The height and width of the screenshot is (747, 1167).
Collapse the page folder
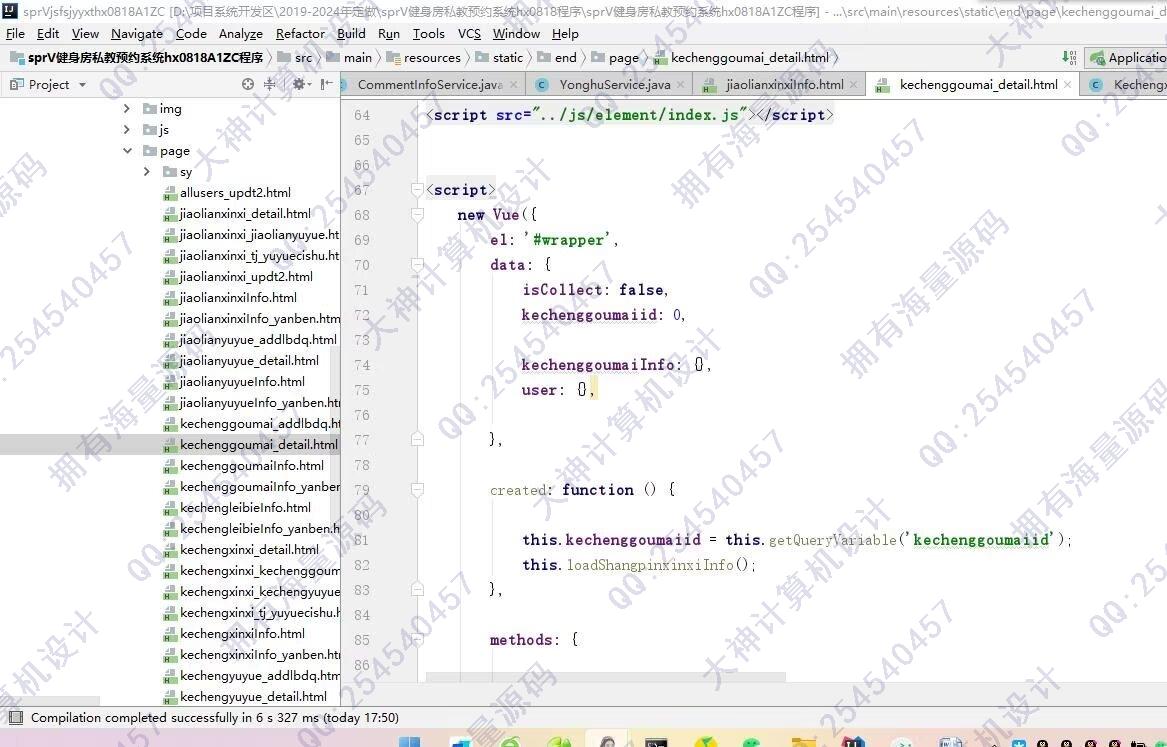(x=127, y=150)
